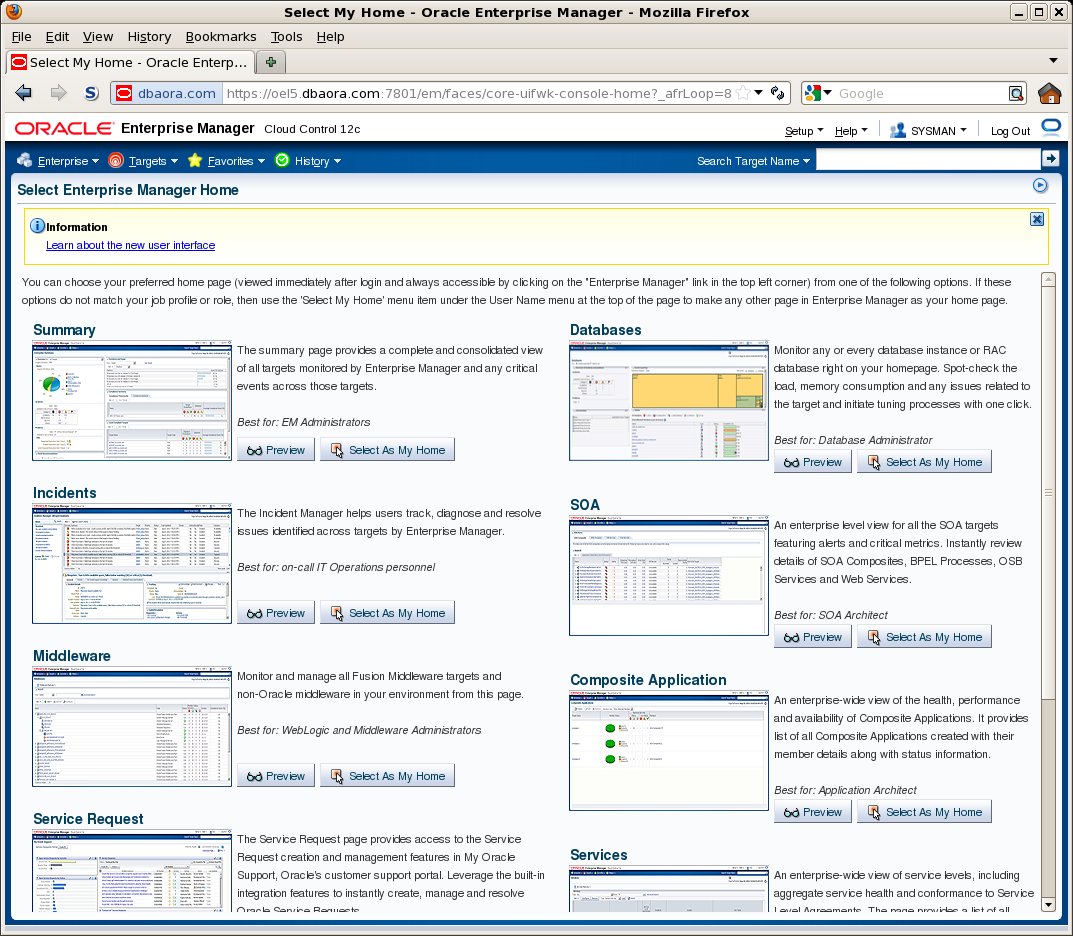The height and width of the screenshot is (936, 1073).
Task: Click the Google search box
Action: tap(921, 93)
